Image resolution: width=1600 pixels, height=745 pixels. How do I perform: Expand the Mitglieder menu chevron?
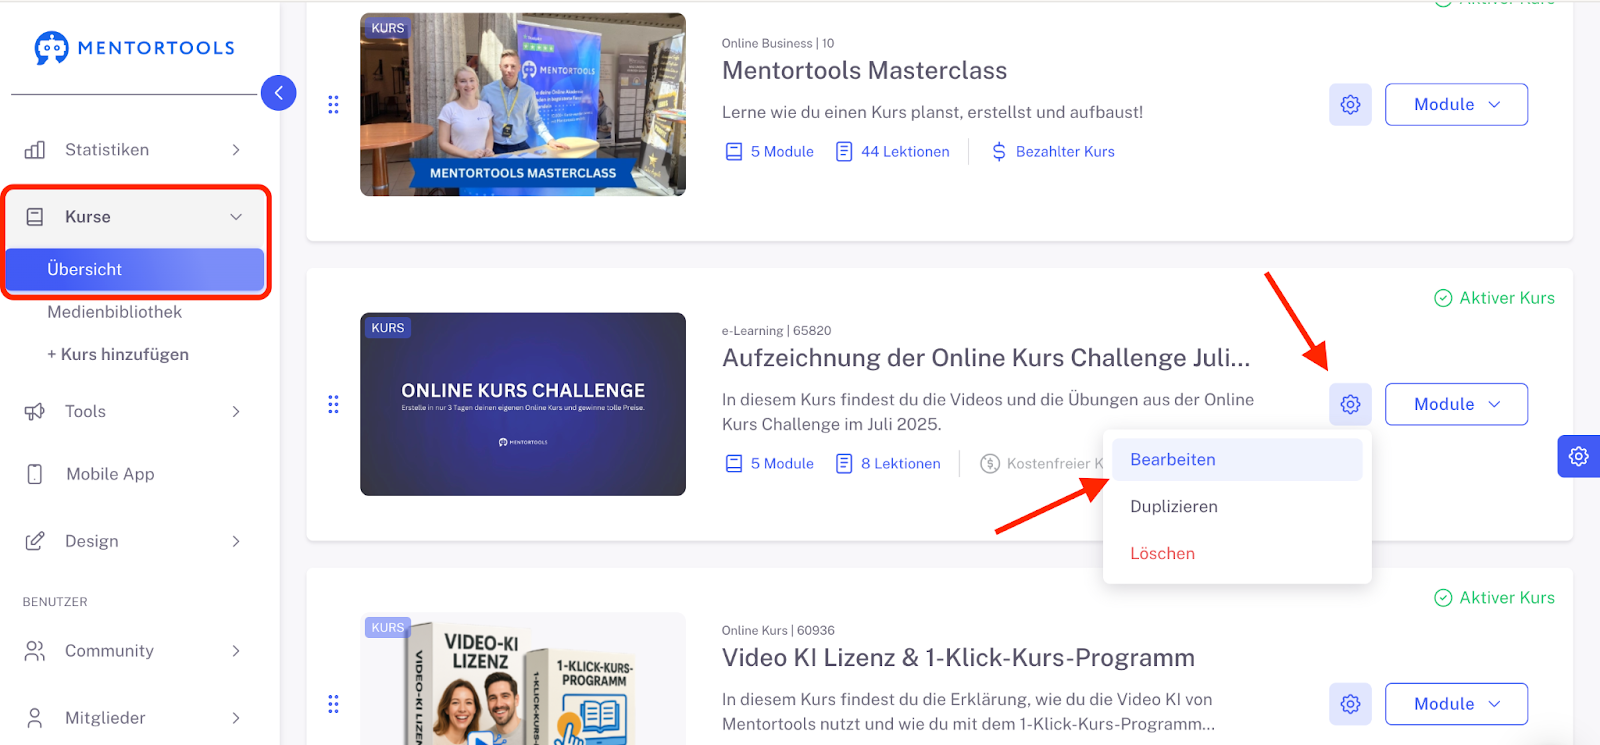(236, 718)
